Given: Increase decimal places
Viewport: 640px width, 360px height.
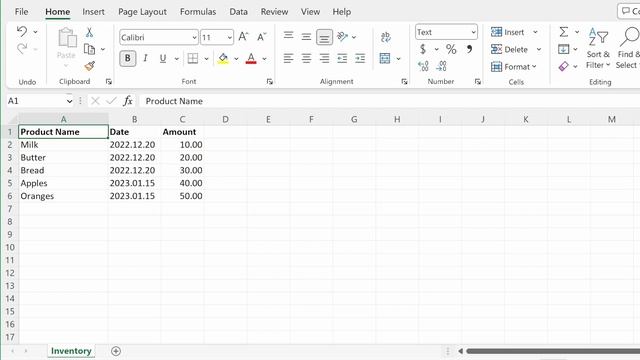Looking at the screenshot, I should pos(424,66).
